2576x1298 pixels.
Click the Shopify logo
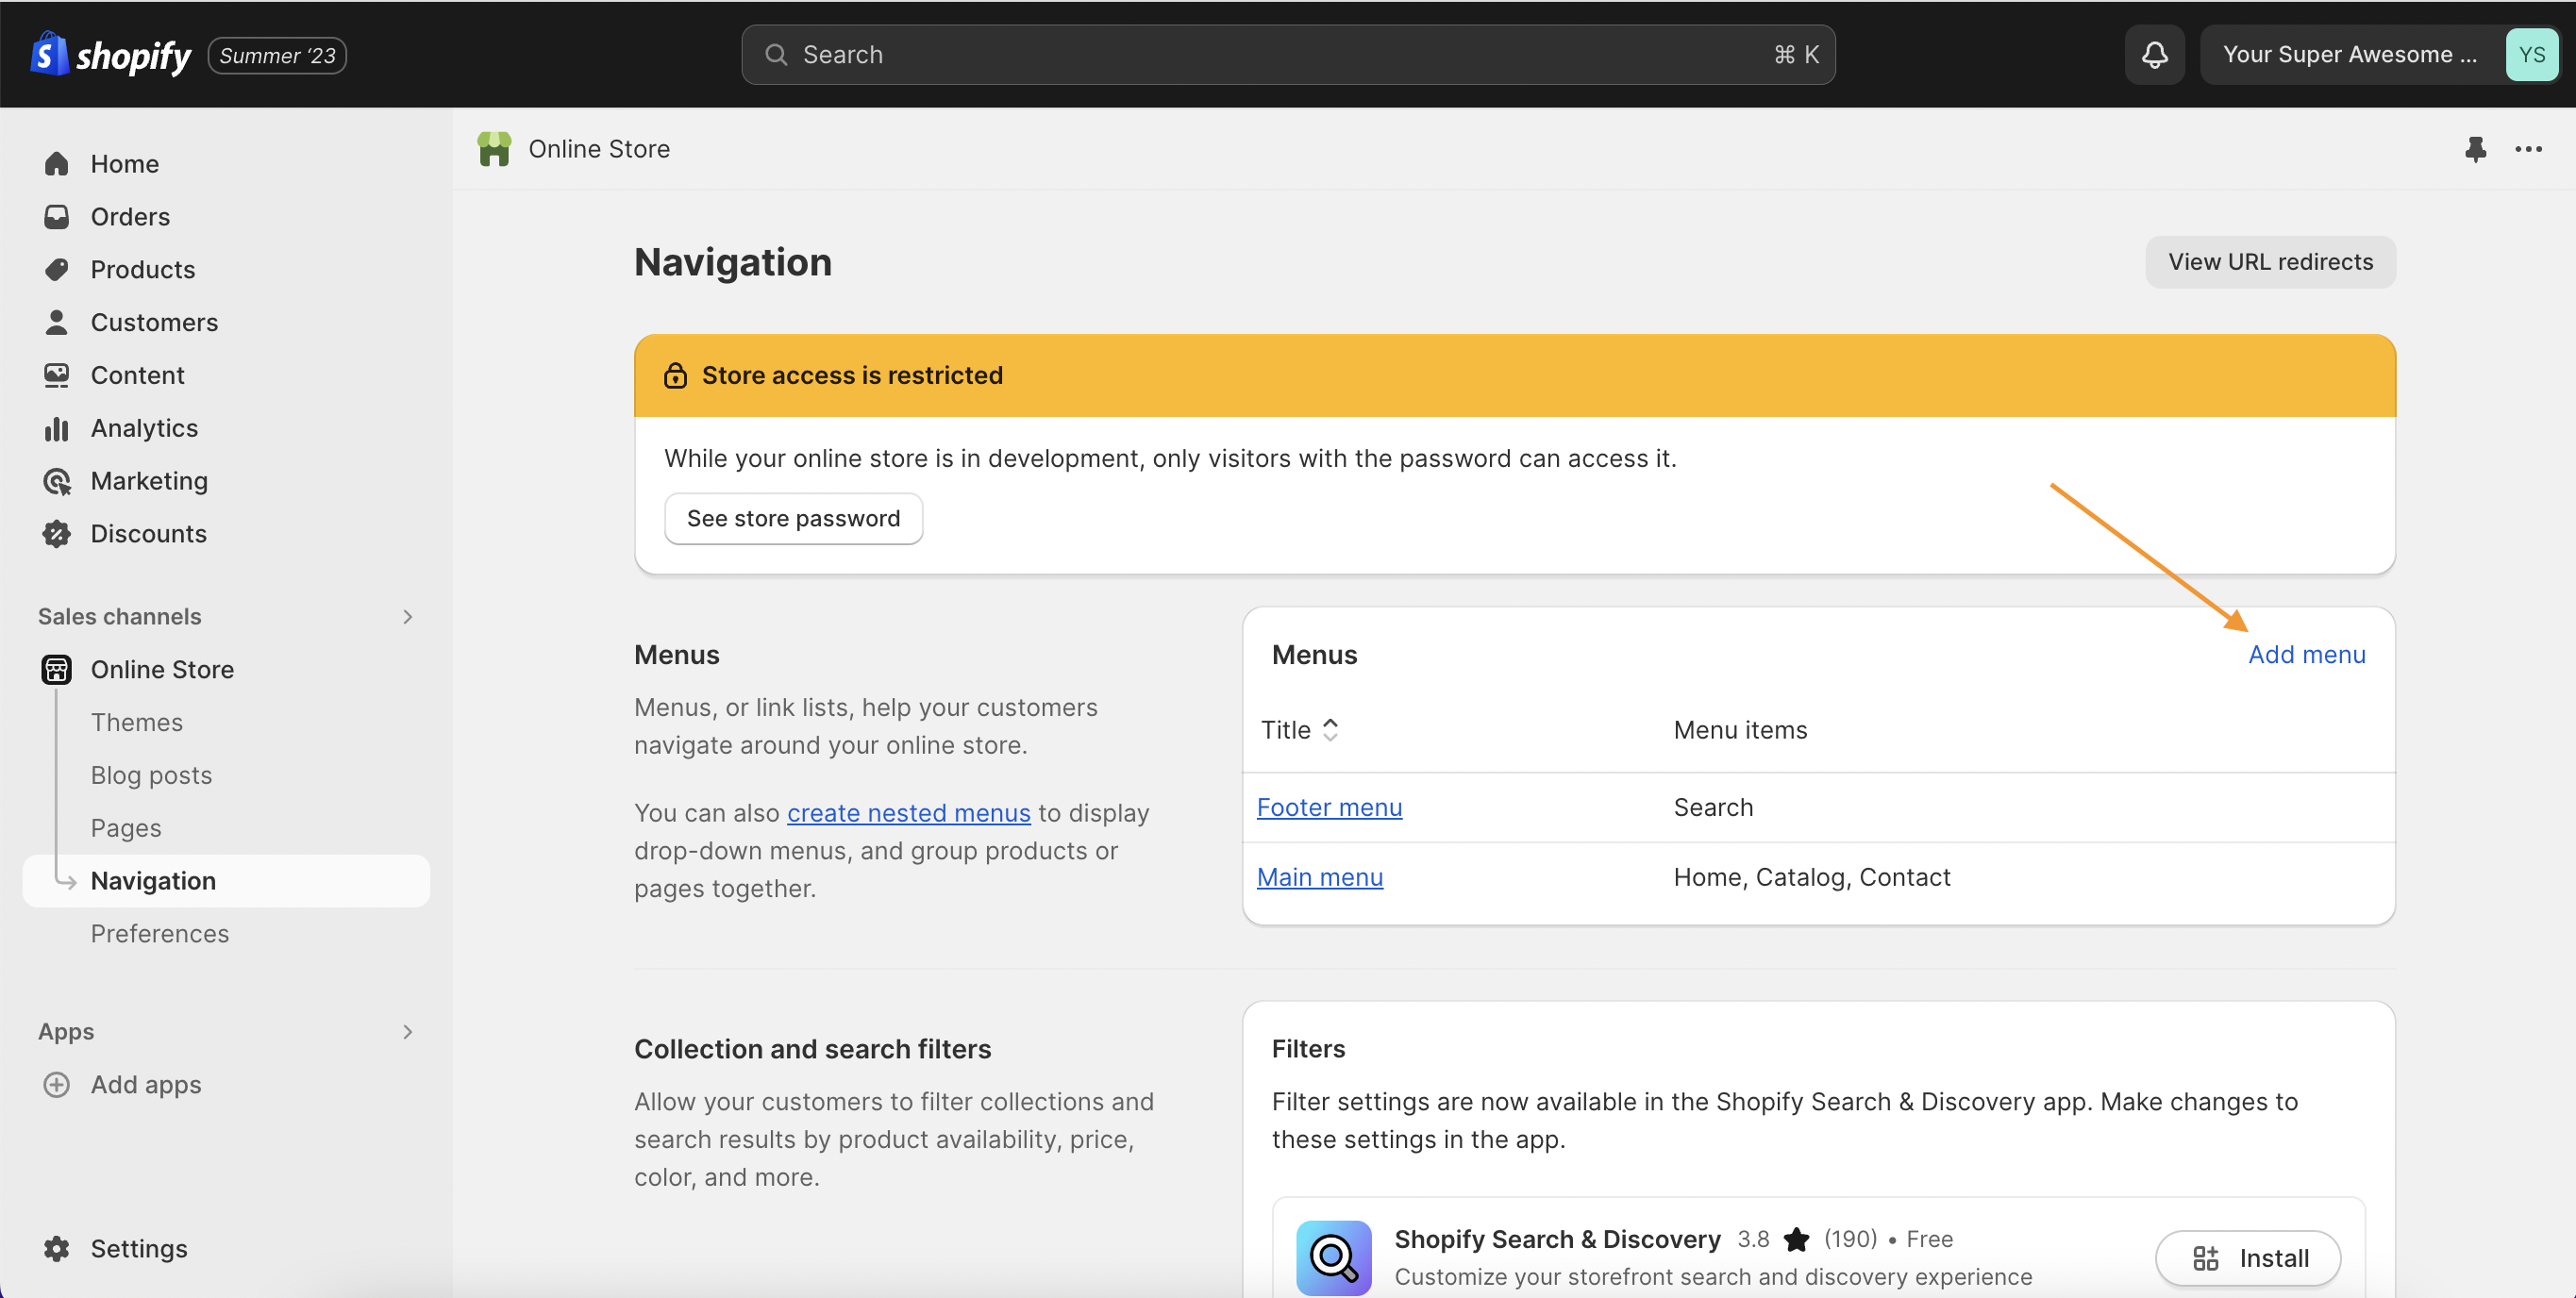[110, 54]
